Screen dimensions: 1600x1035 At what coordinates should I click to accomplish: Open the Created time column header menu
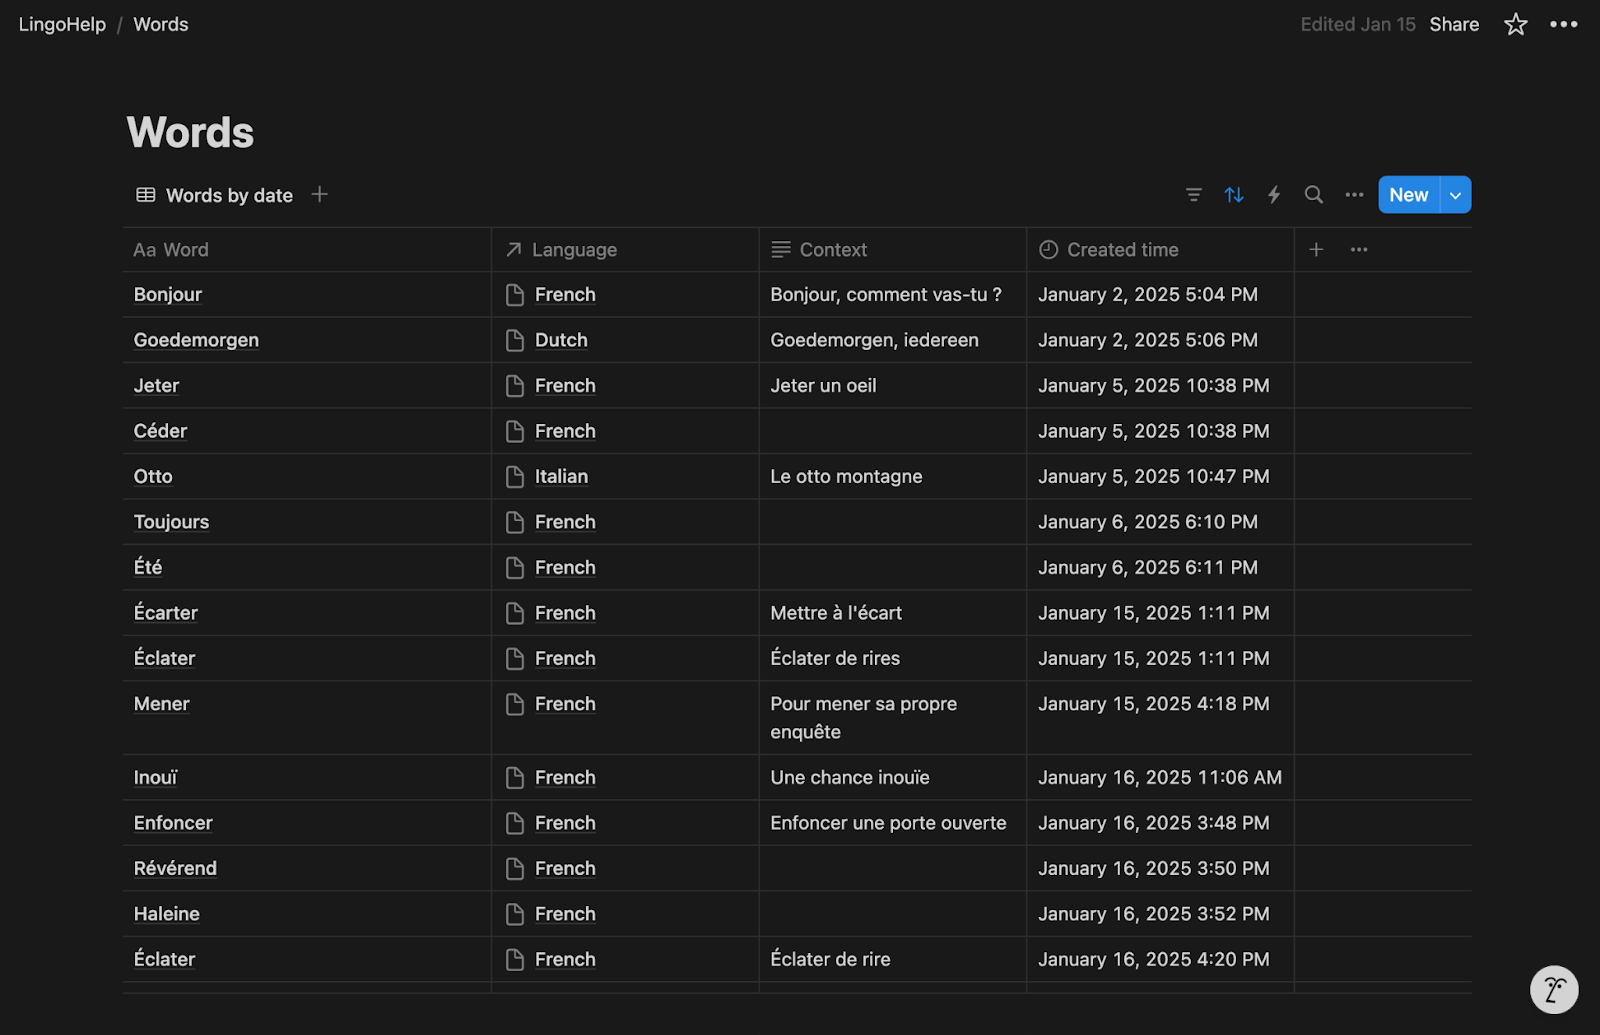tap(1122, 250)
